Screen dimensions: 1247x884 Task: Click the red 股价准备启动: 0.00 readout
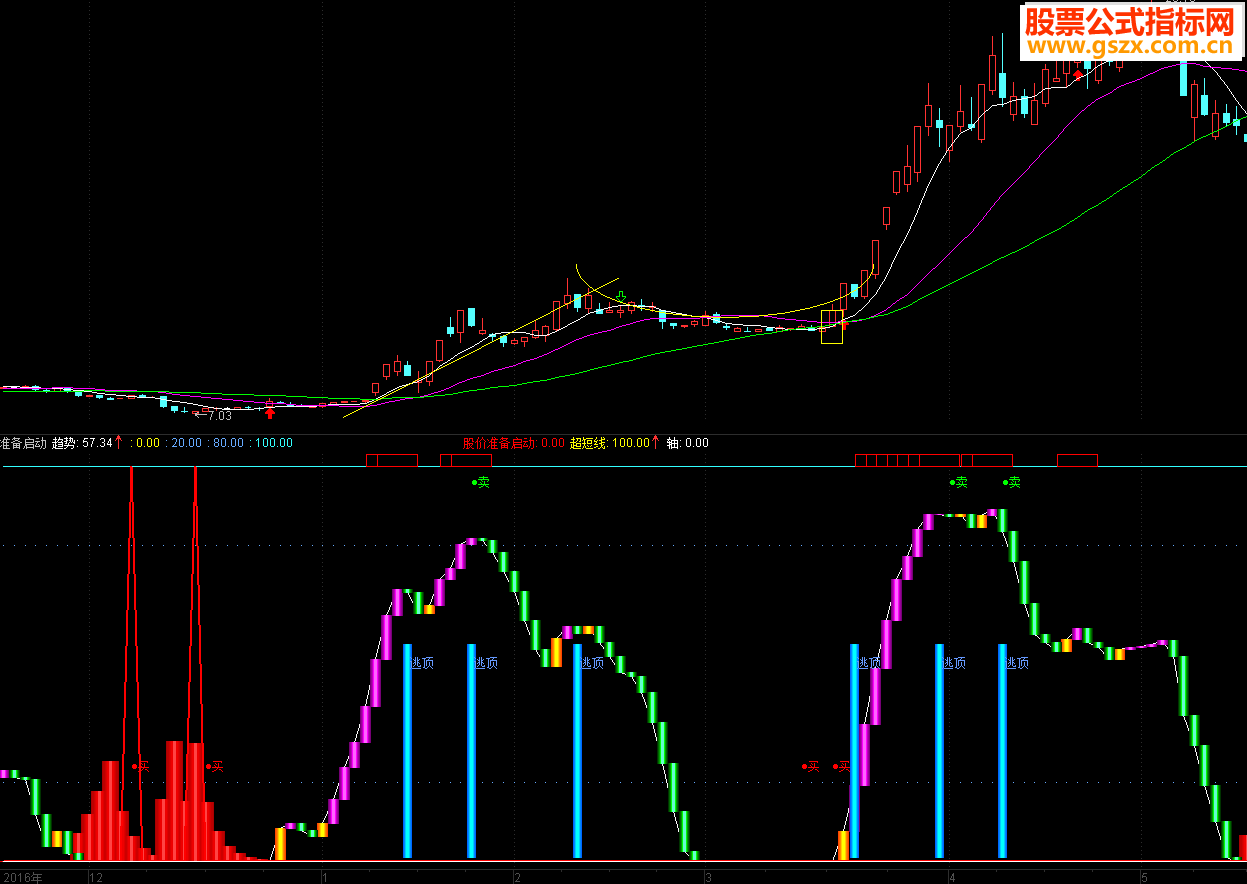tap(513, 443)
